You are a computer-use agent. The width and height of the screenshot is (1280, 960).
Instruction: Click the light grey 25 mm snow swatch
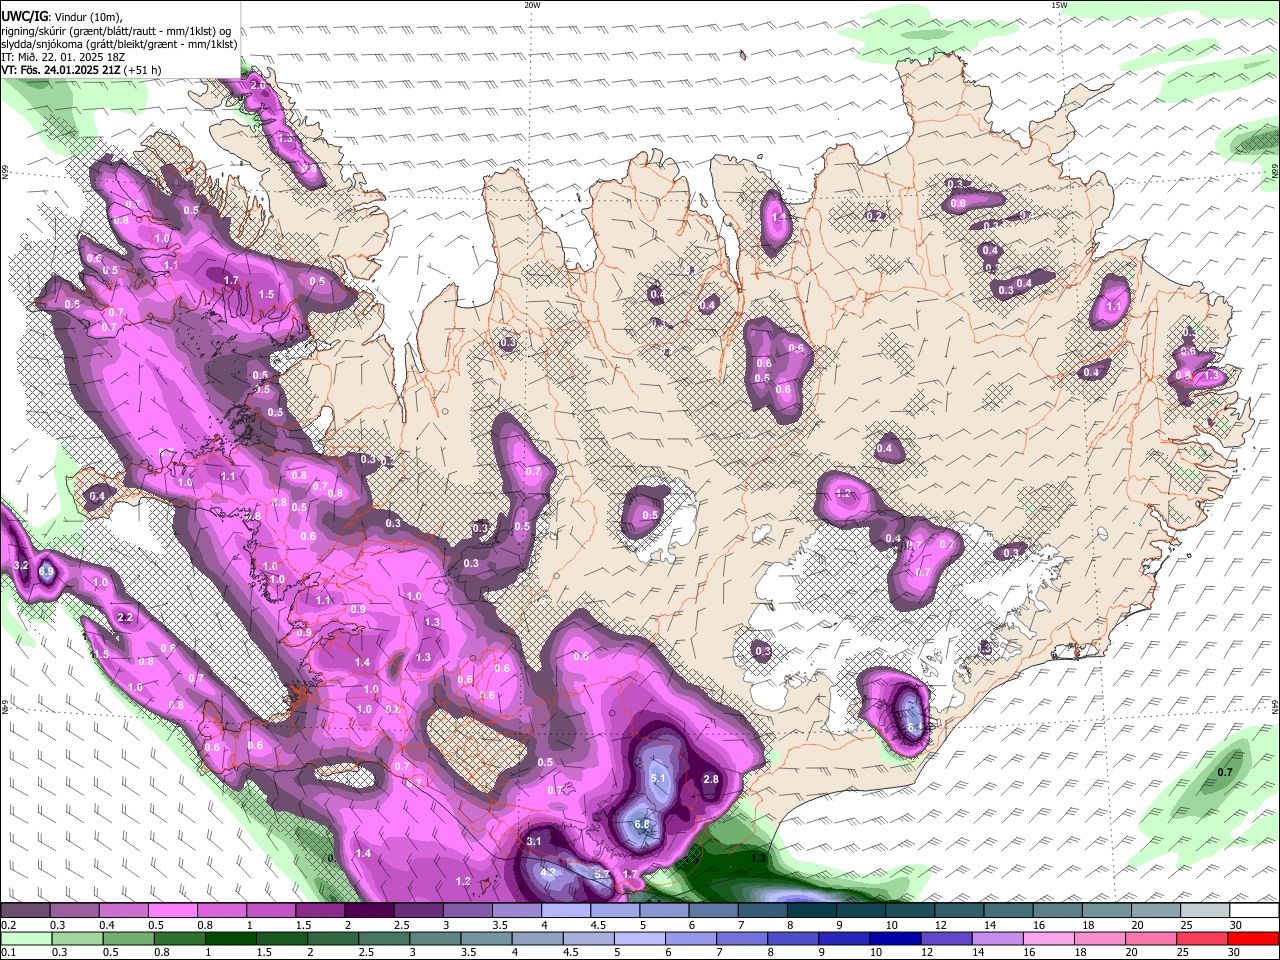coord(1205,910)
